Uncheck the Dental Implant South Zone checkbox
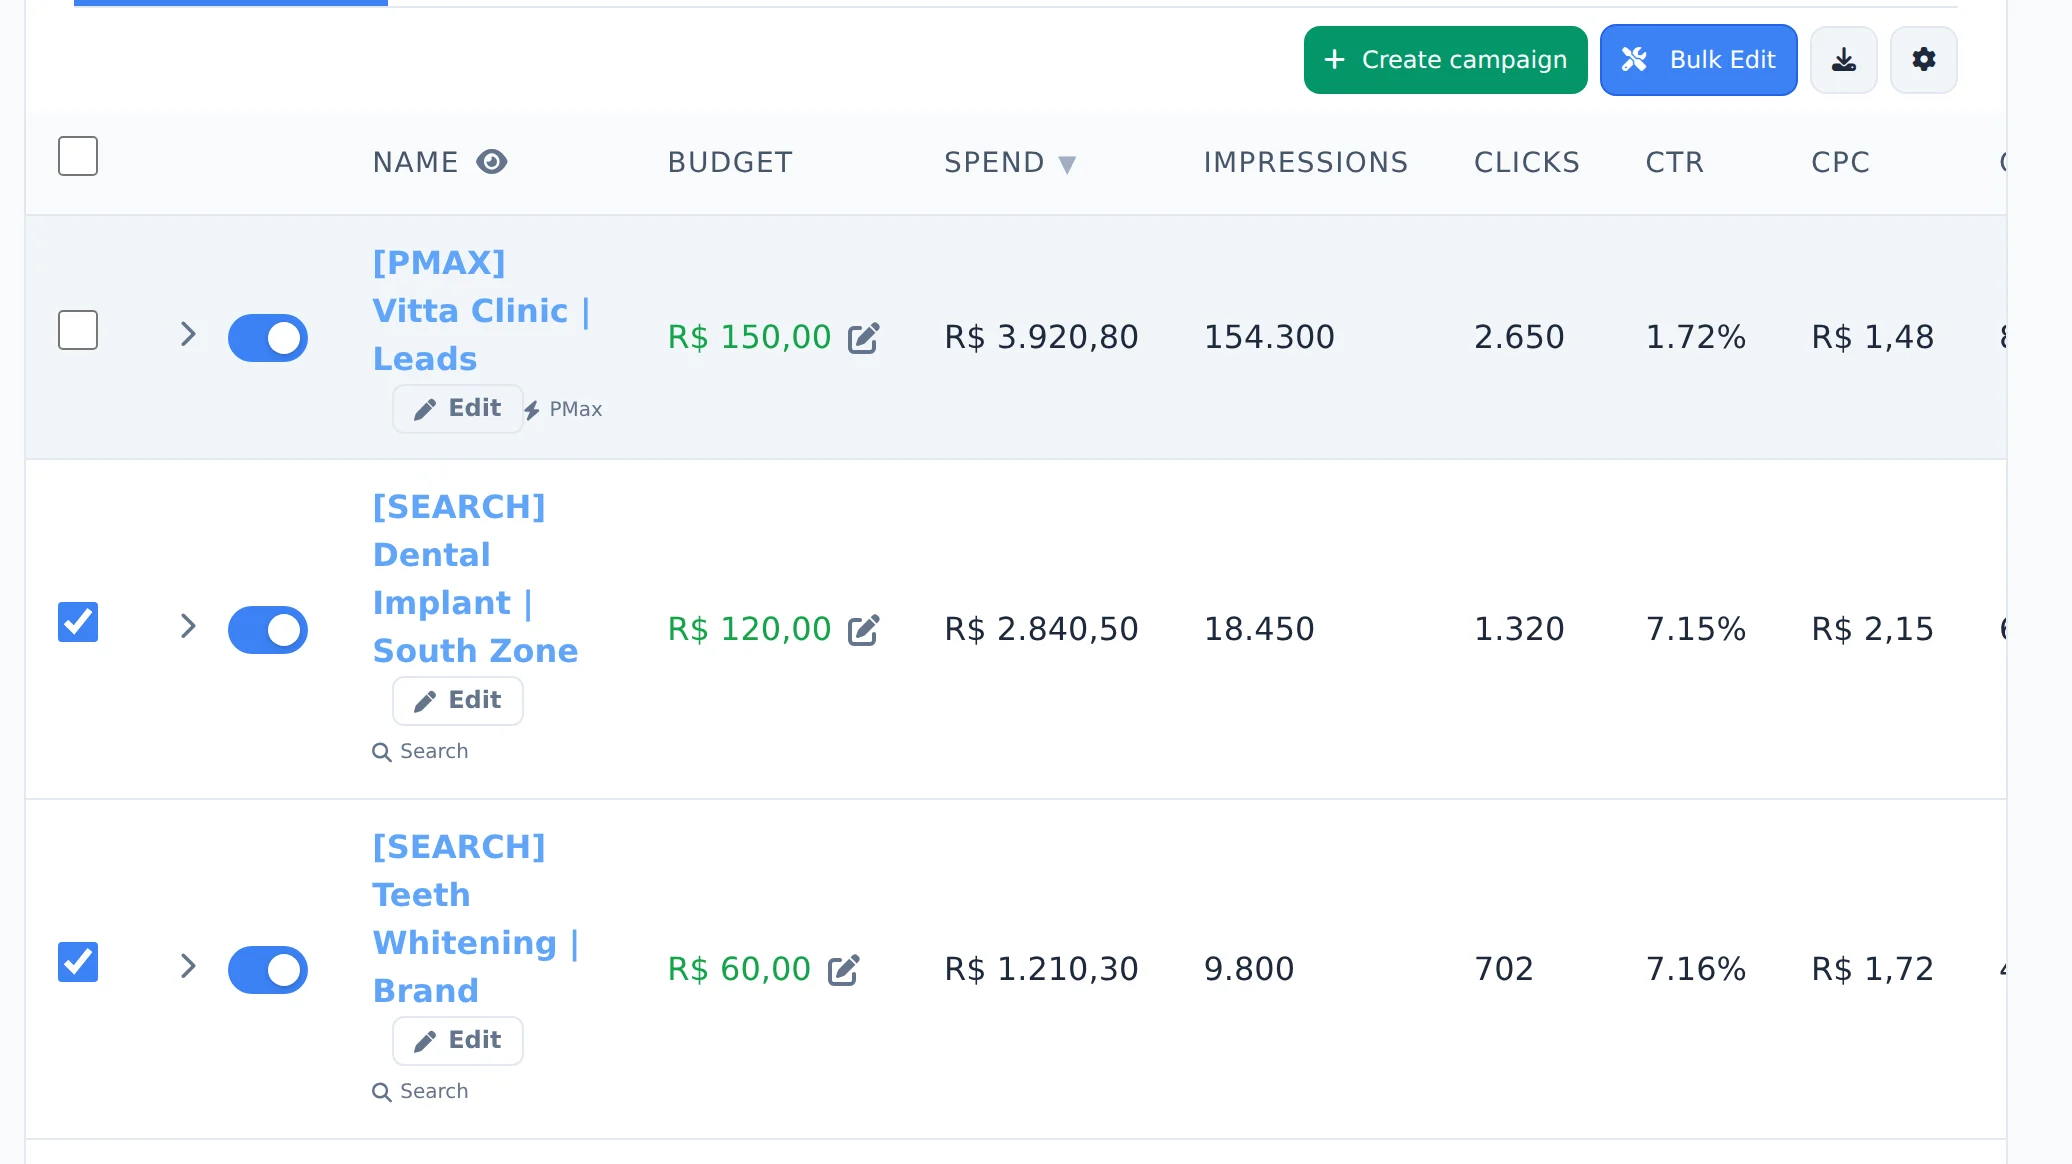 [78, 622]
